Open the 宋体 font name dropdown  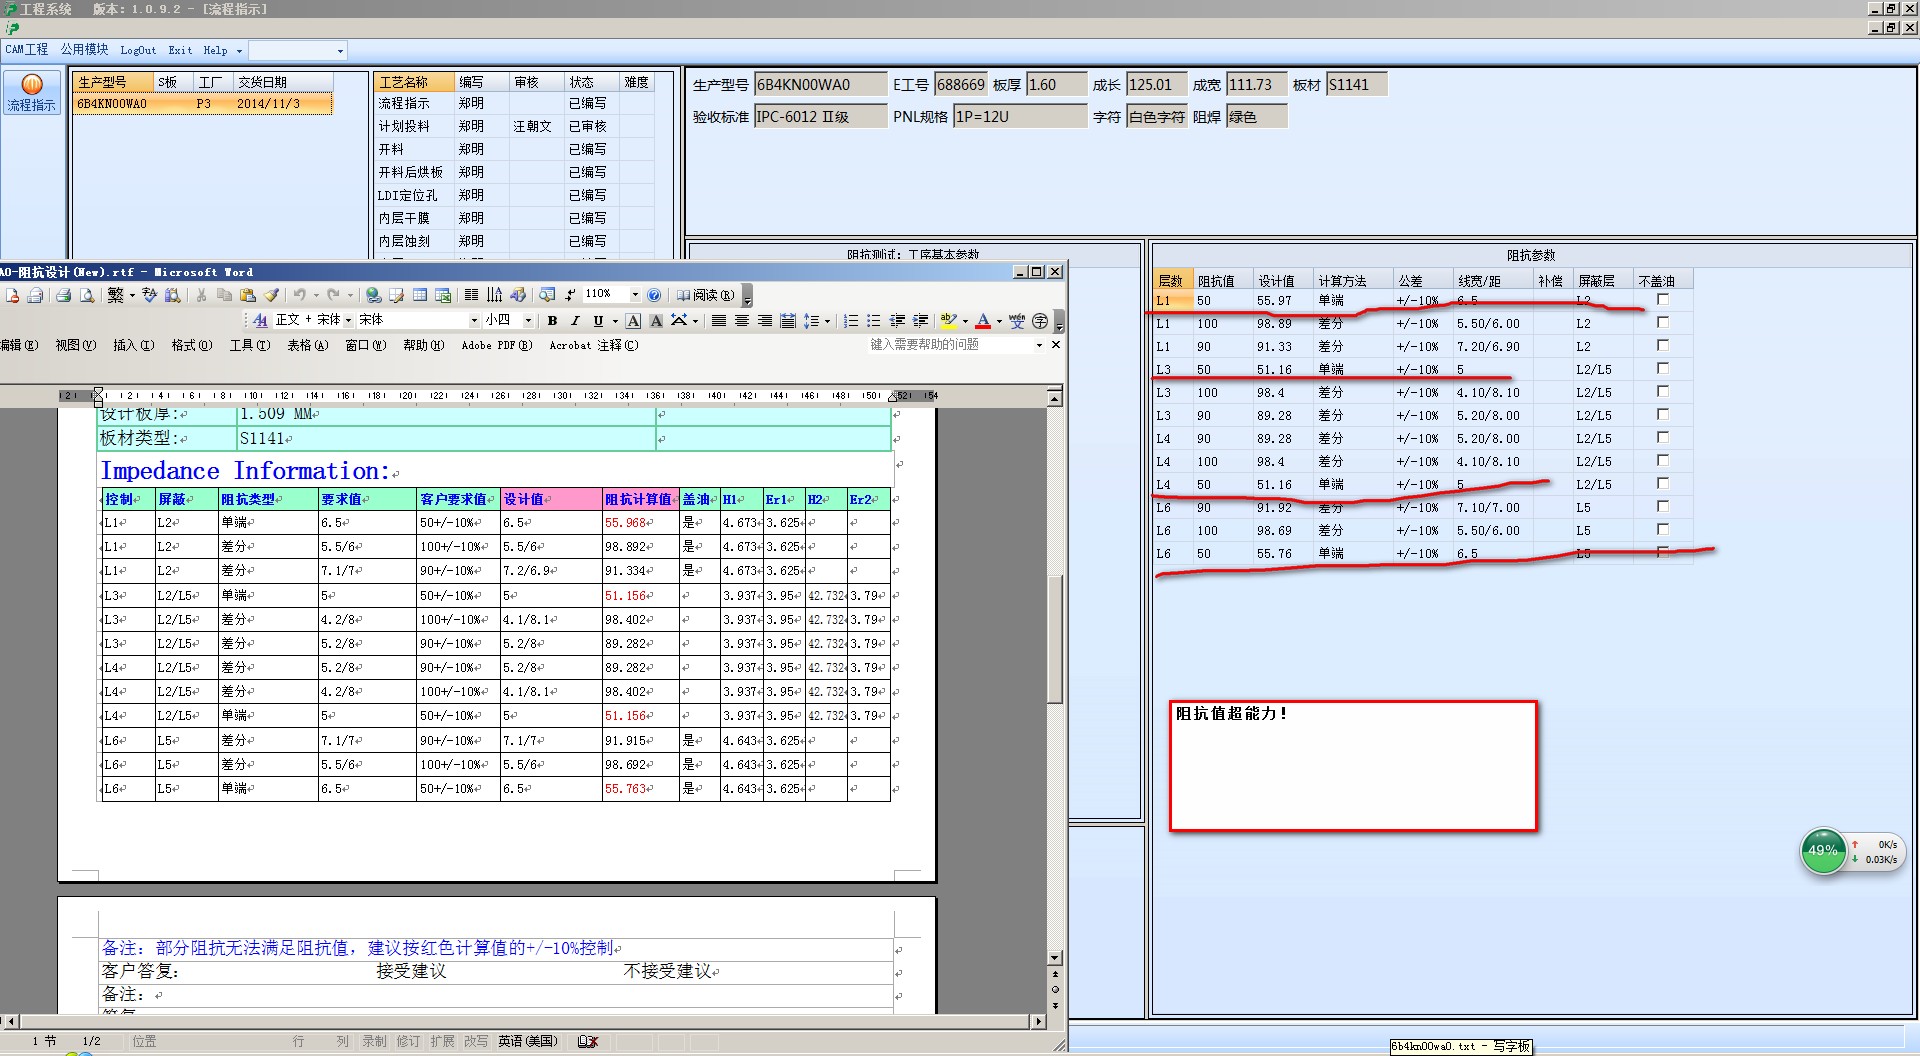pyautogui.click(x=474, y=320)
